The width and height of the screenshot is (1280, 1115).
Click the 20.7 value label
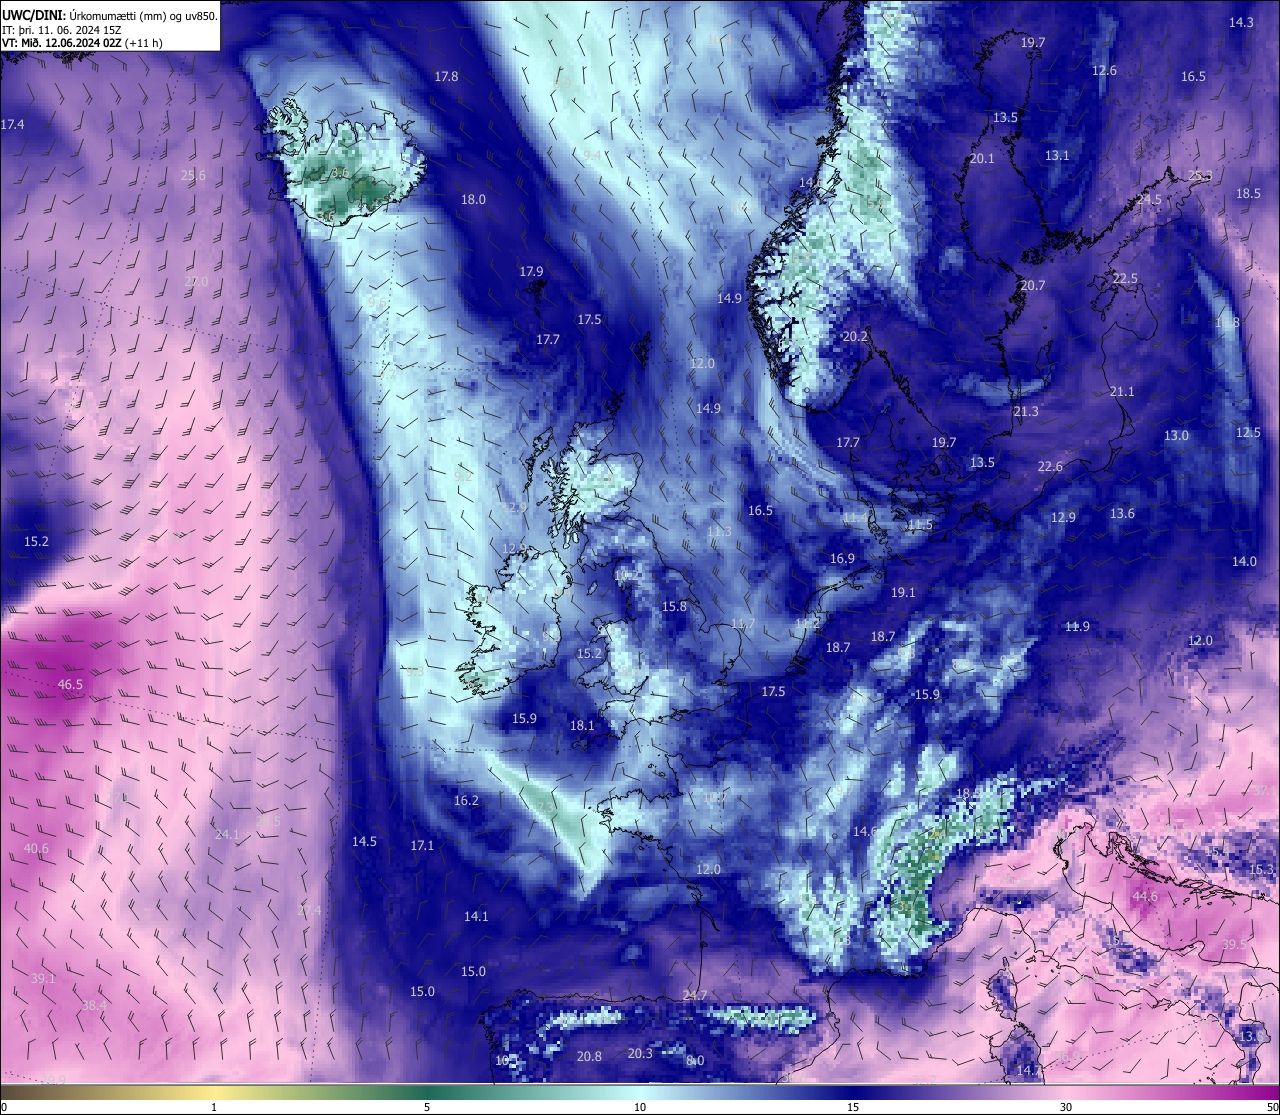pos(1032,286)
